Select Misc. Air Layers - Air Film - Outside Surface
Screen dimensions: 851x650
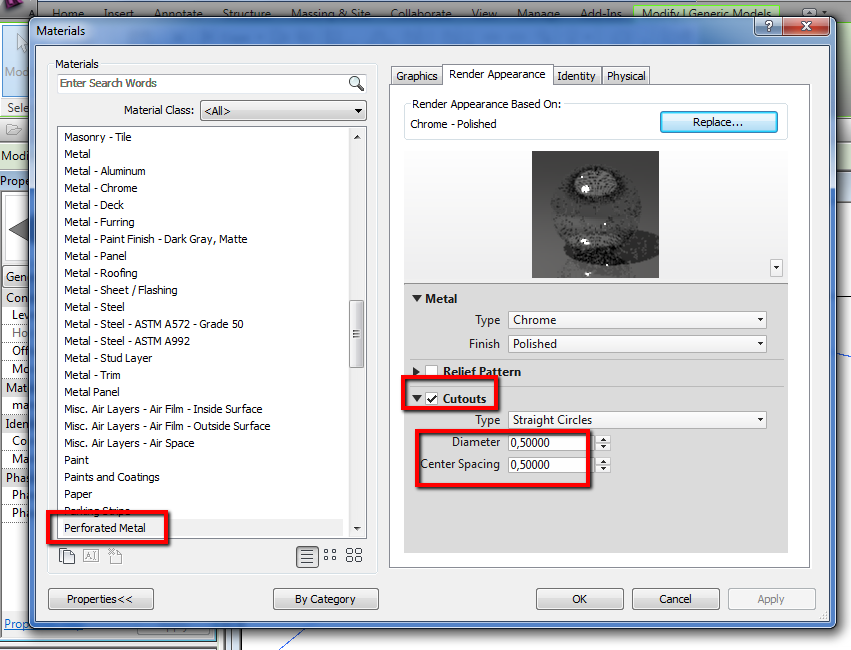click(167, 426)
